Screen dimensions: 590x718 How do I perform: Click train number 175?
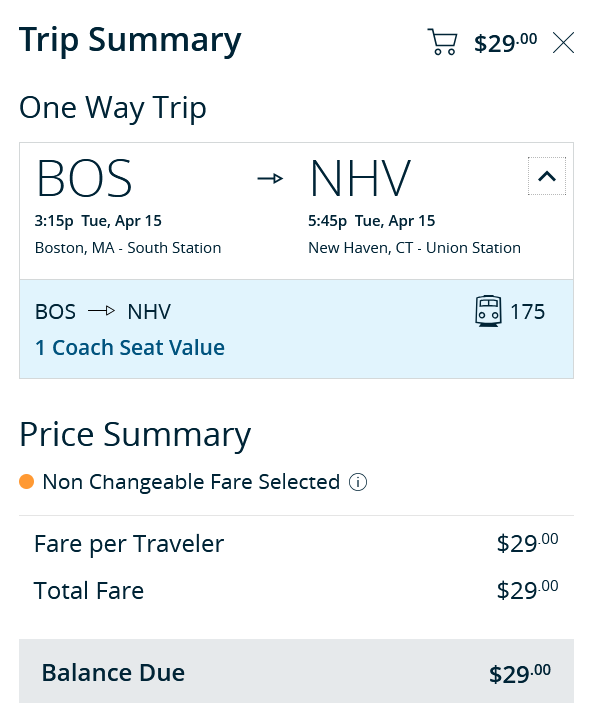pos(528,312)
